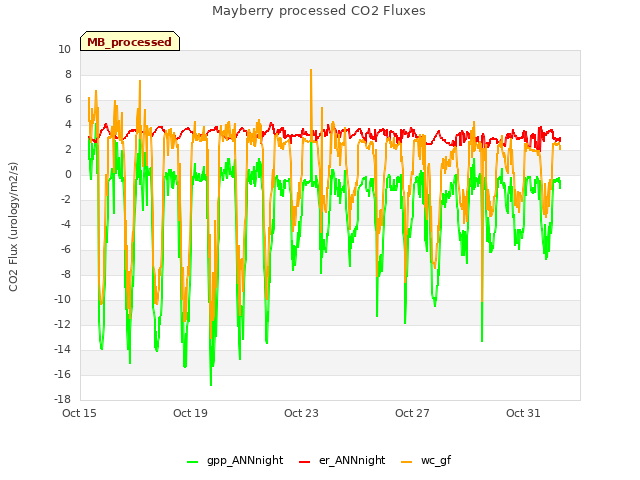Click the chart title Mayberry processed CO2 Fluxes
This screenshot has width=640, height=480.
tap(319, 11)
